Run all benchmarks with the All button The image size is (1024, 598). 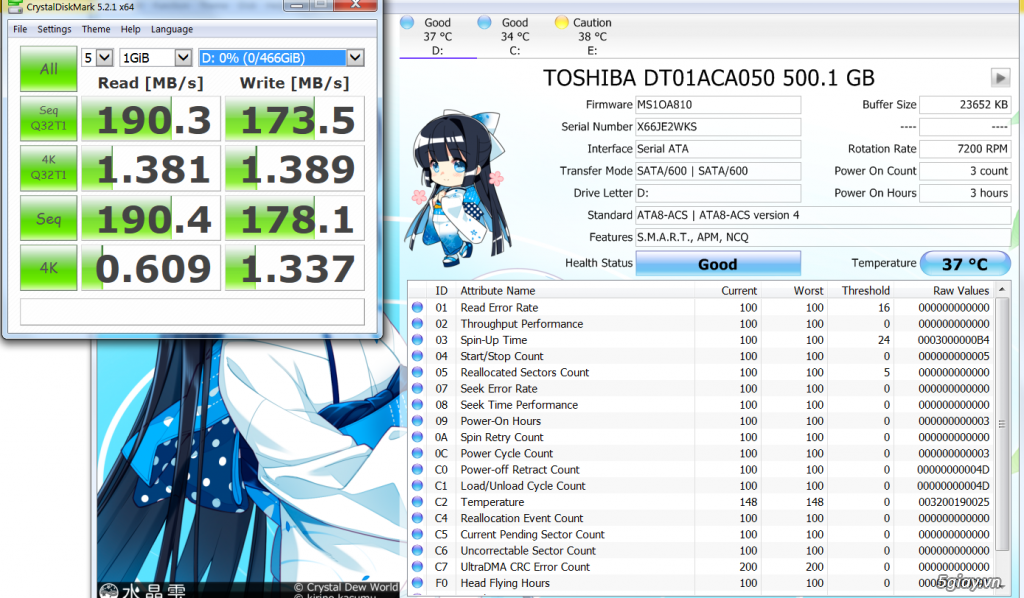[48, 69]
